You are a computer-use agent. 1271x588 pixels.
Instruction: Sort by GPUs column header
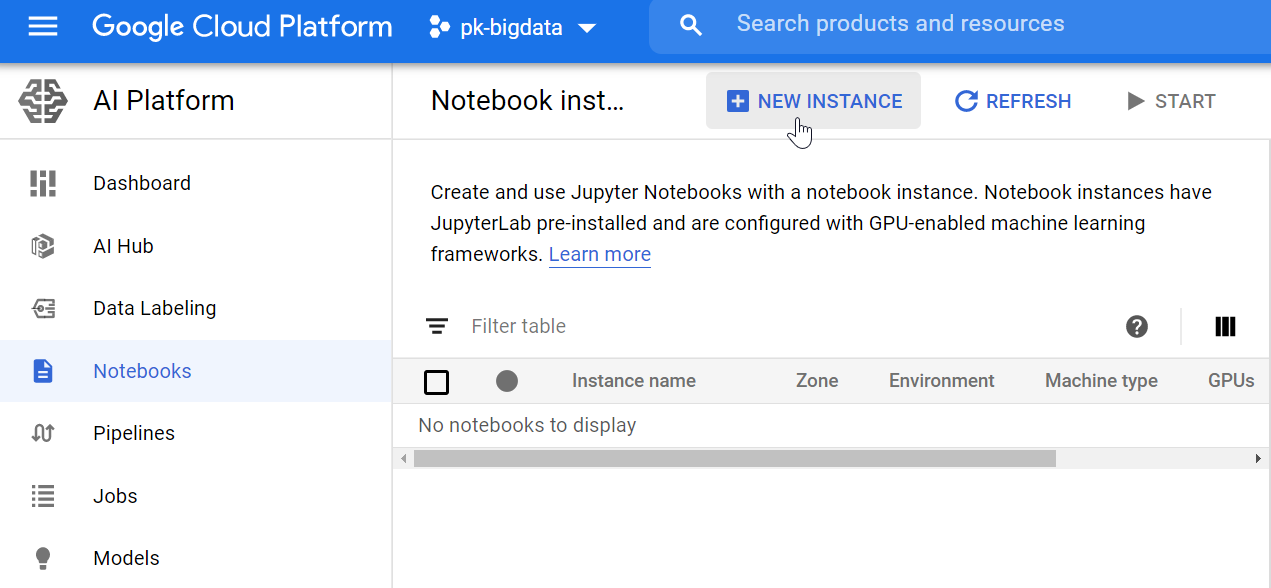click(x=1231, y=381)
